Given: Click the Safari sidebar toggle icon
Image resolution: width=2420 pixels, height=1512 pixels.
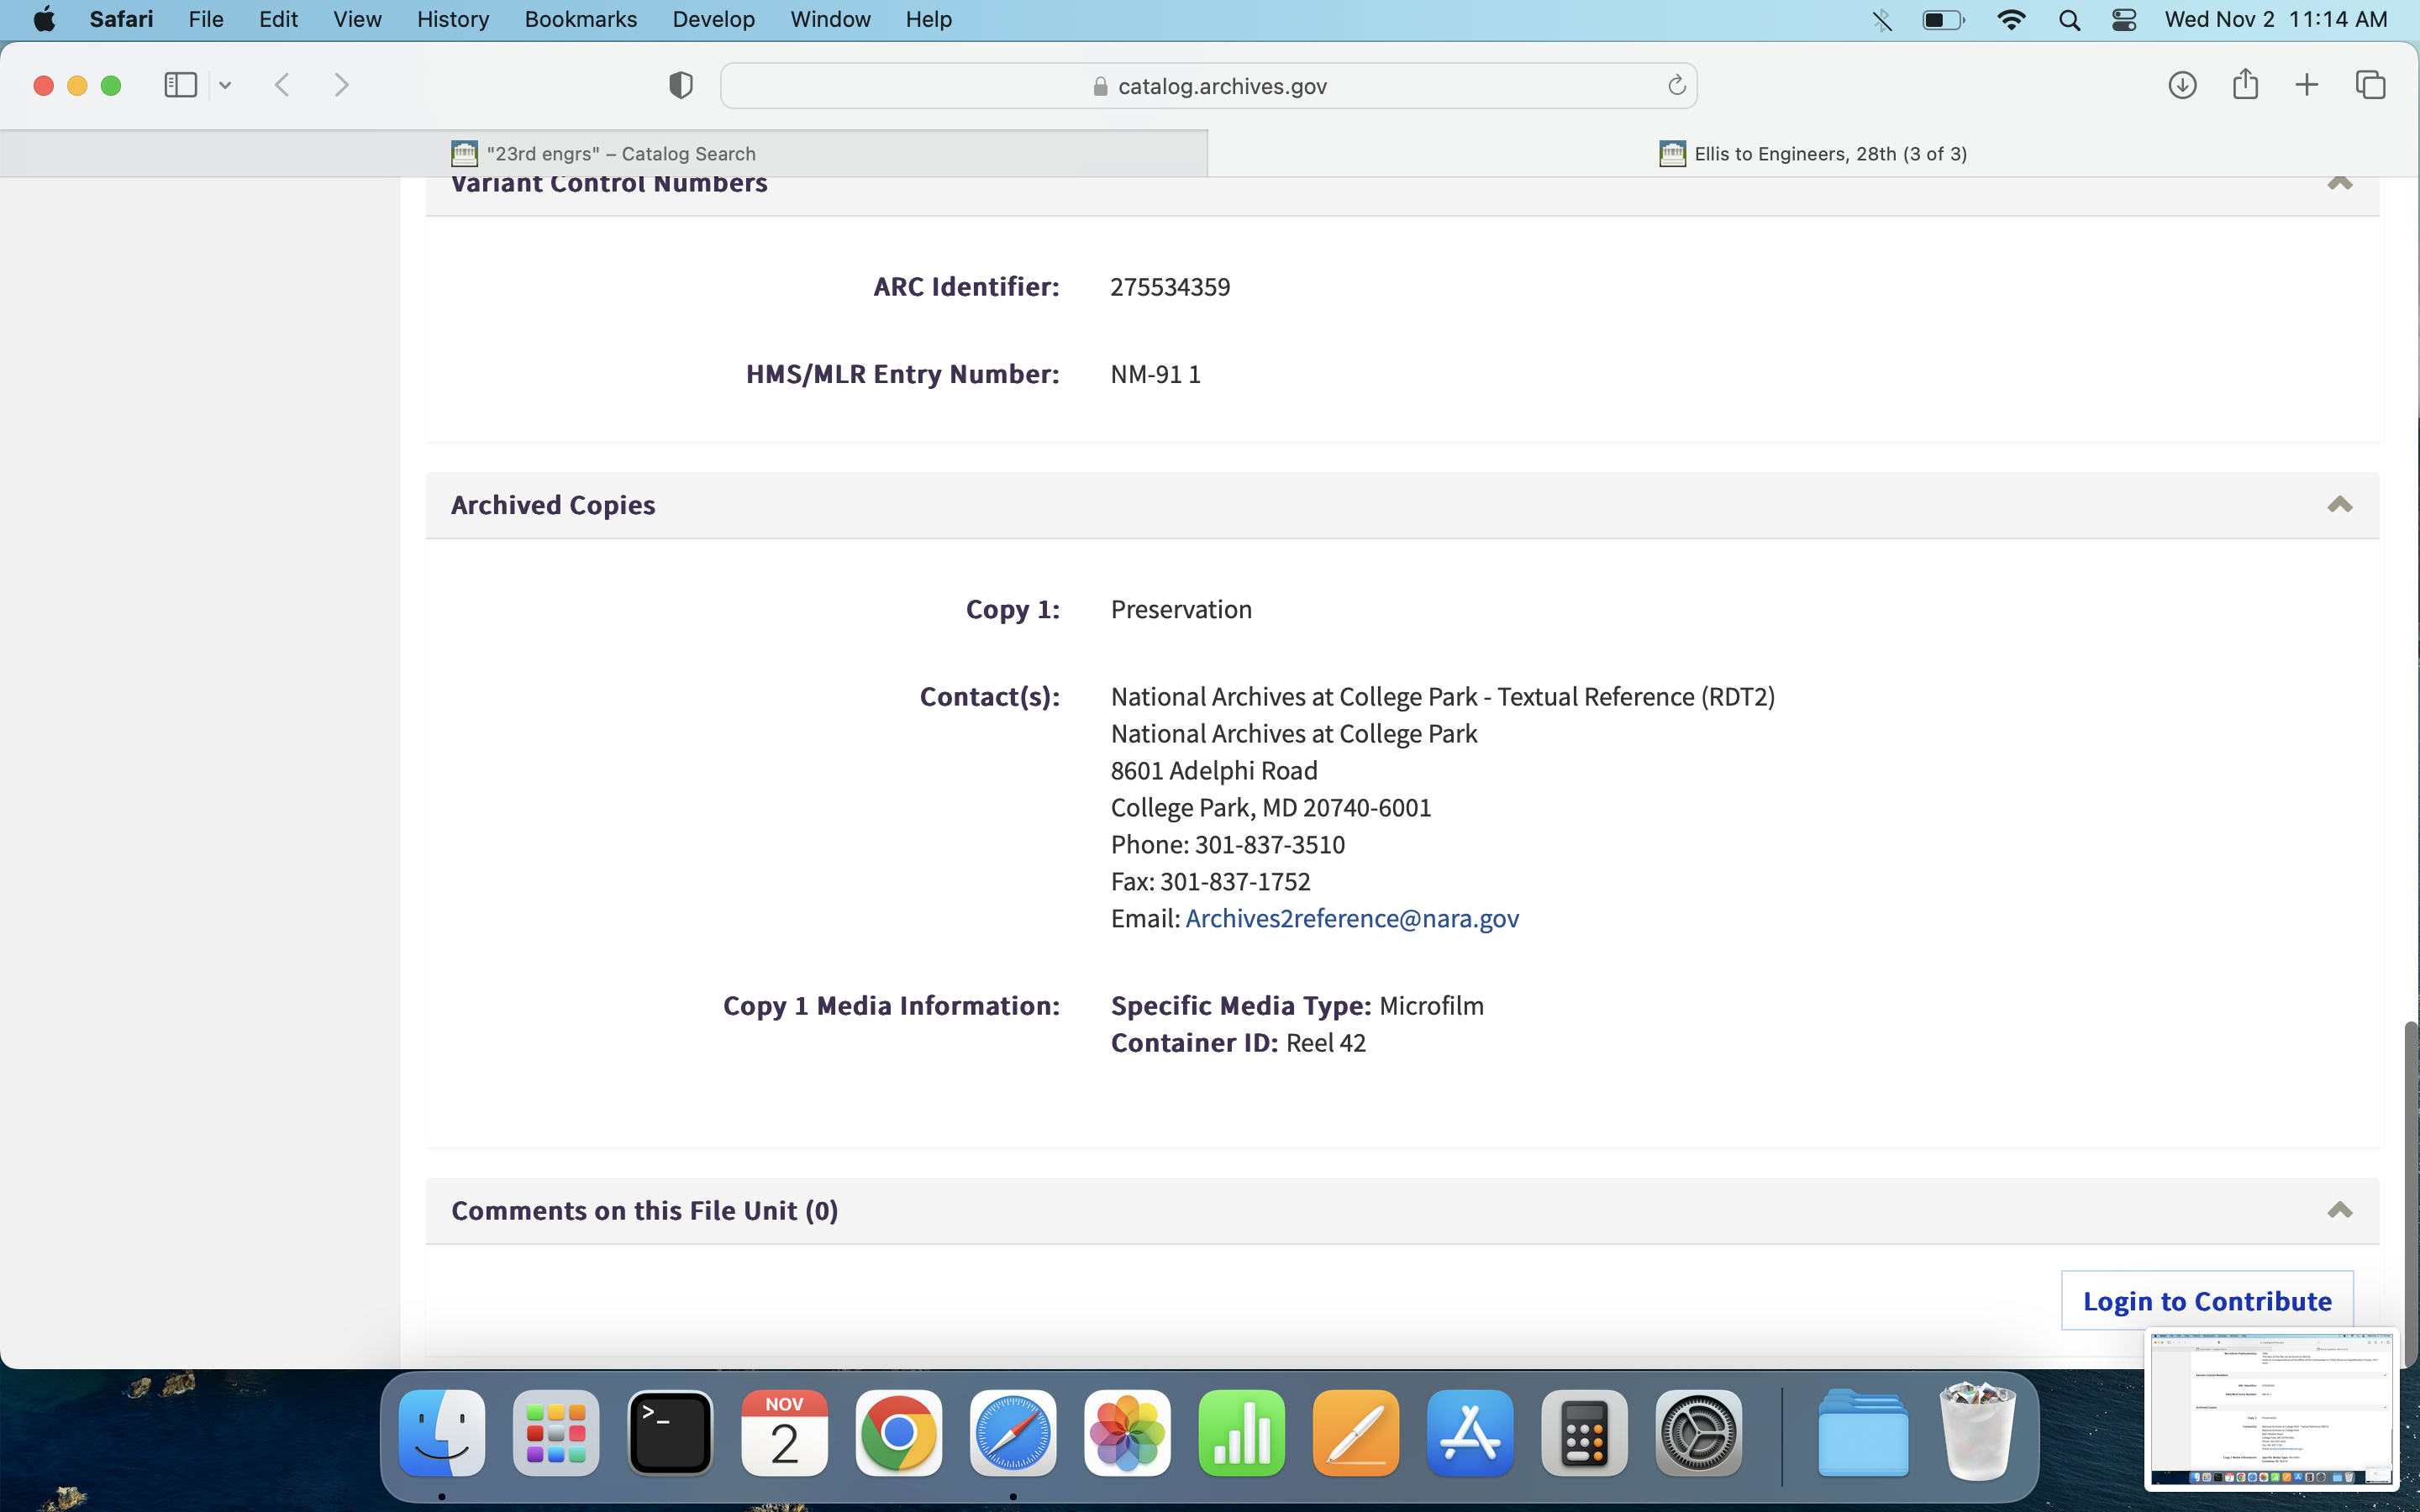Looking at the screenshot, I should pyautogui.click(x=180, y=85).
